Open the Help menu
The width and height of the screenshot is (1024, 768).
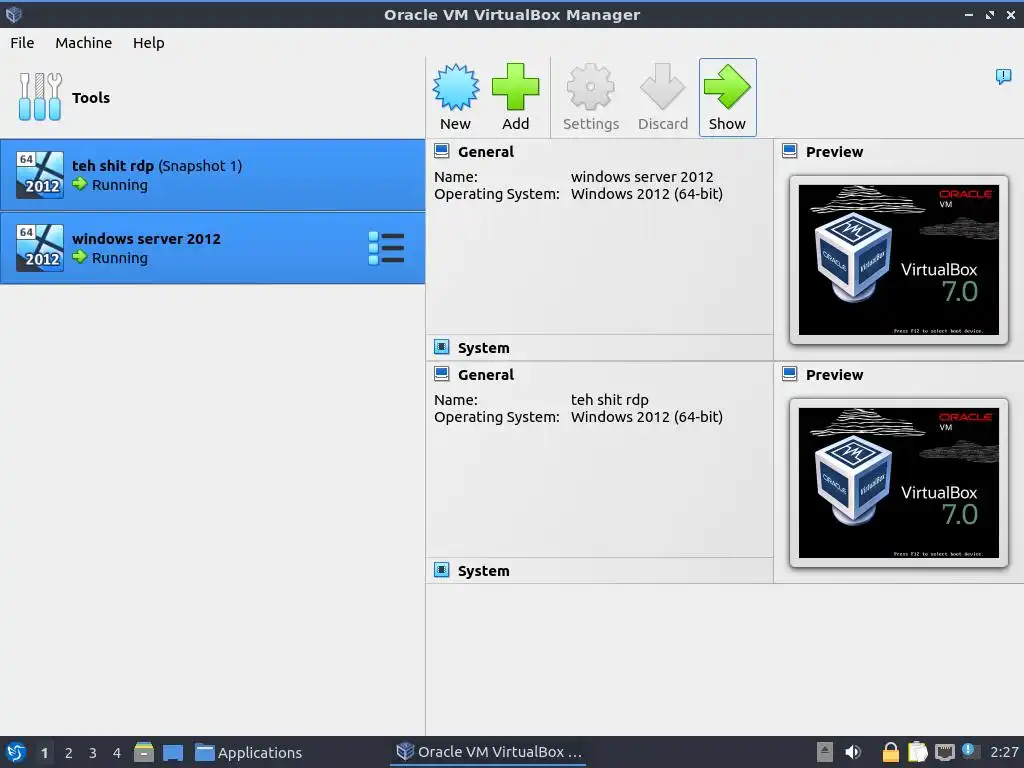(148, 42)
